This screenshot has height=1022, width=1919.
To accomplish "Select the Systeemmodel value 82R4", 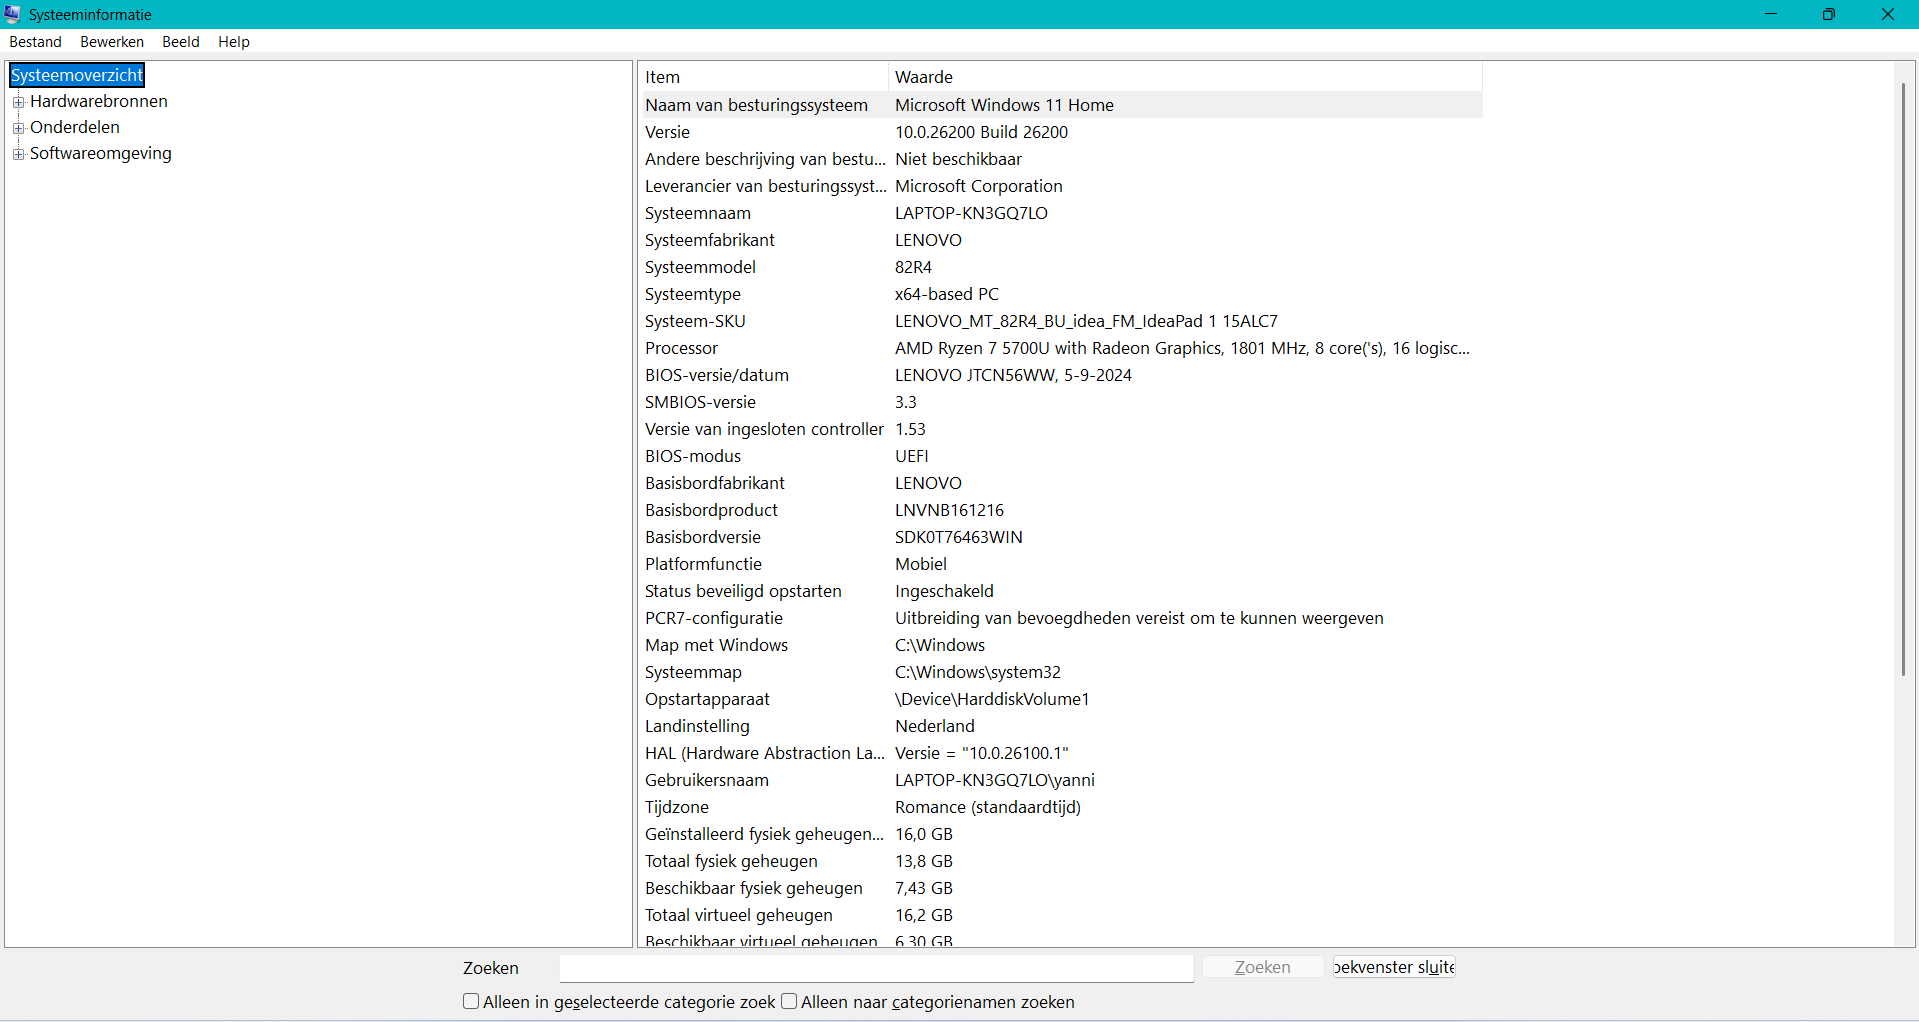I will click(x=913, y=267).
